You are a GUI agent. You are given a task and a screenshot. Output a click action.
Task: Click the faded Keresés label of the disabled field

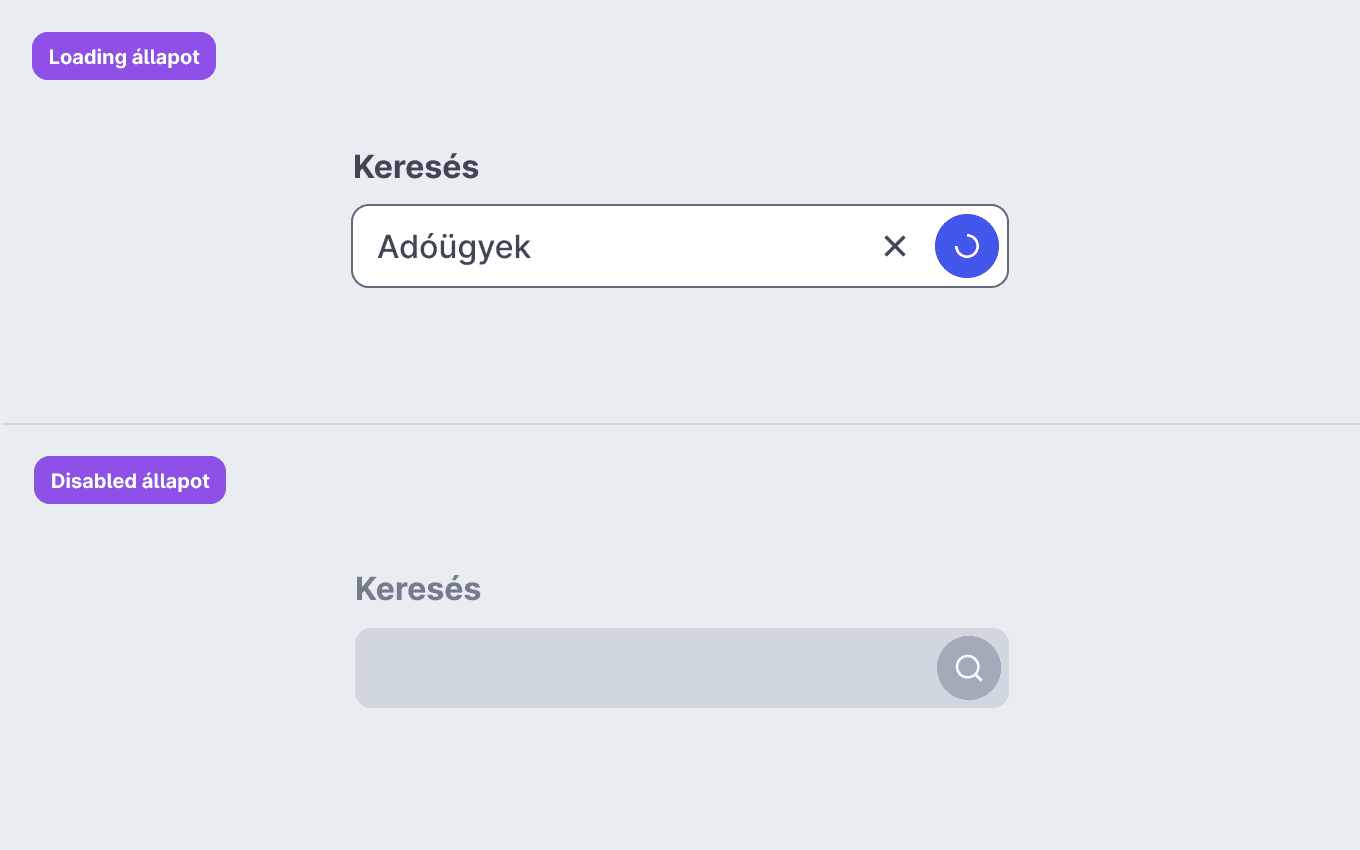(418, 589)
